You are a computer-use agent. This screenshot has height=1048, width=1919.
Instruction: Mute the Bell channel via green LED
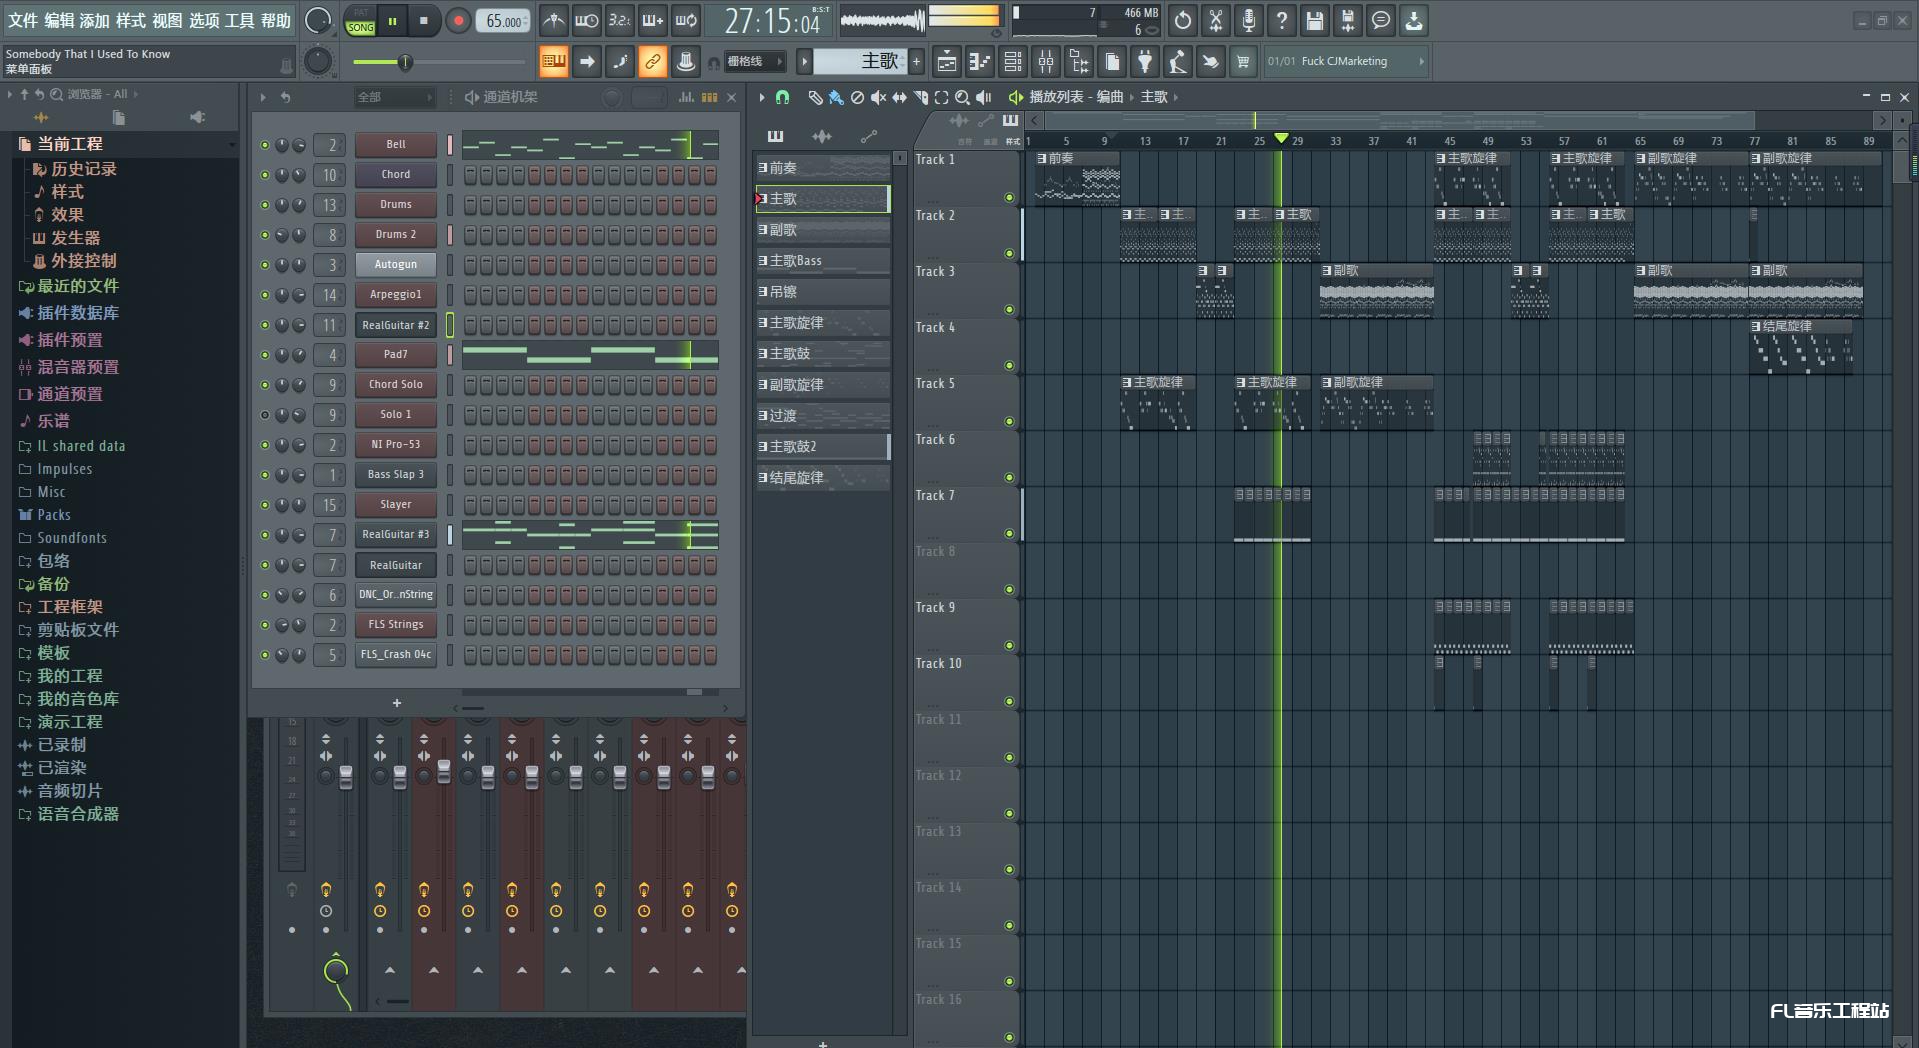[x=265, y=145]
